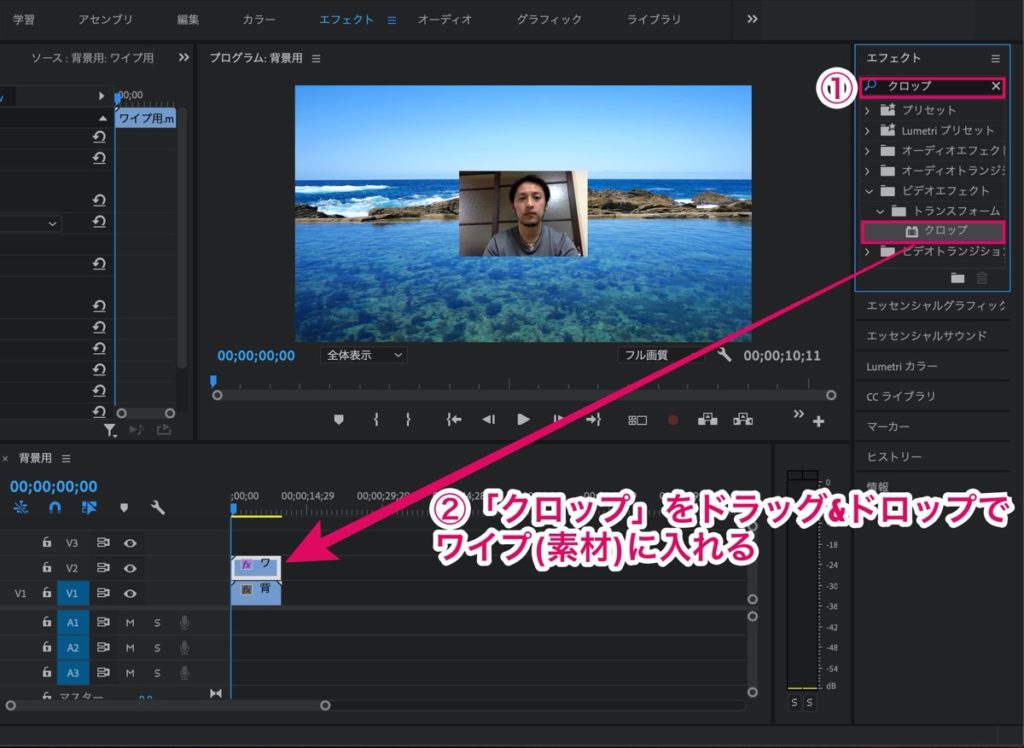Open the グラフィック workspace tab

click(x=549, y=19)
